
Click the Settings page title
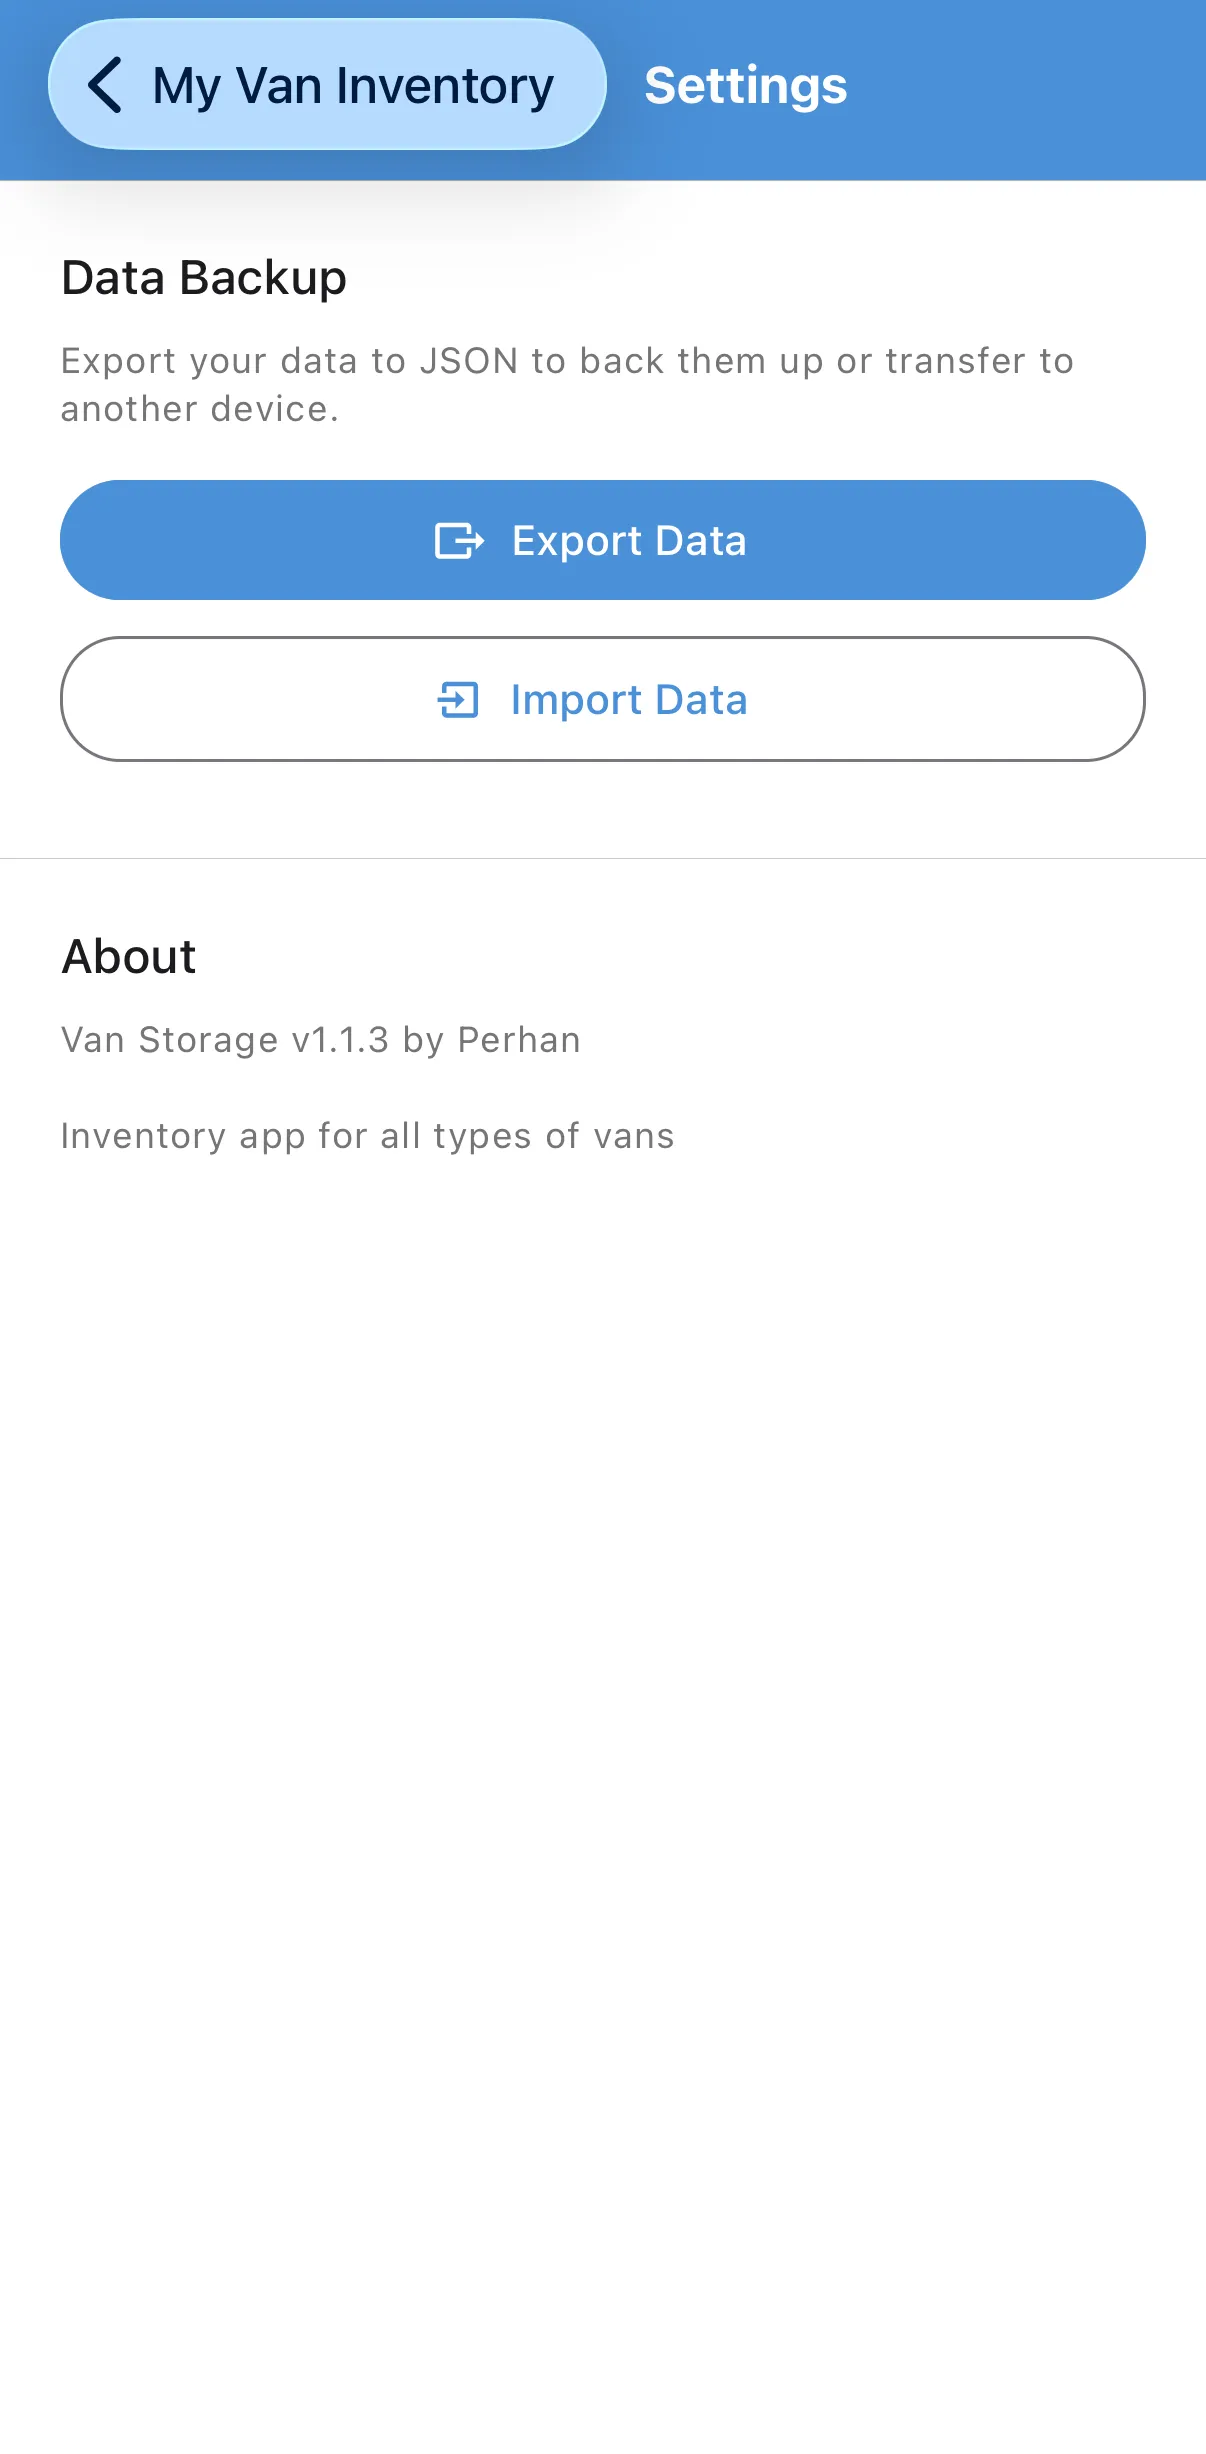[x=745, y=86]
